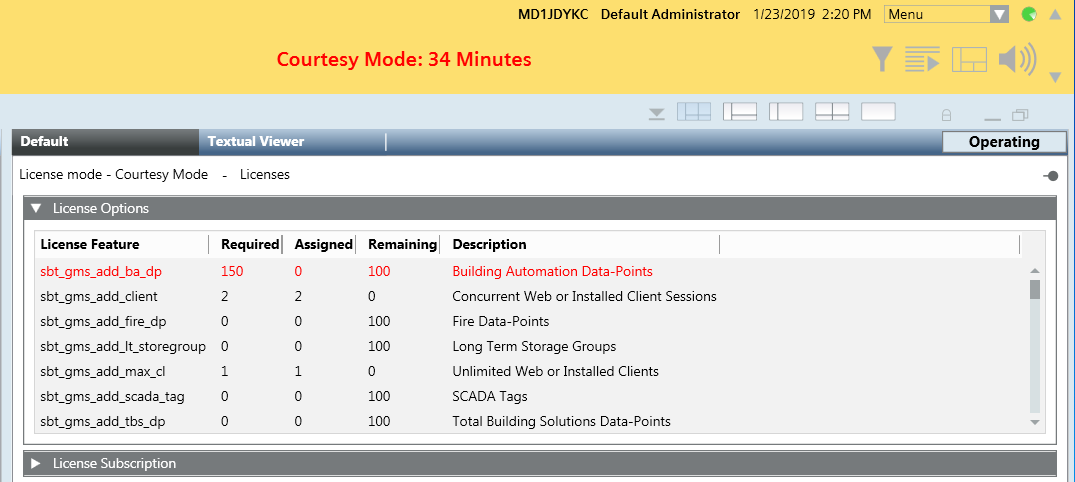Switch to the Textual Viewer tab
The width and height of the screenshot is (1075, 482).
click(x=256, y=142)
